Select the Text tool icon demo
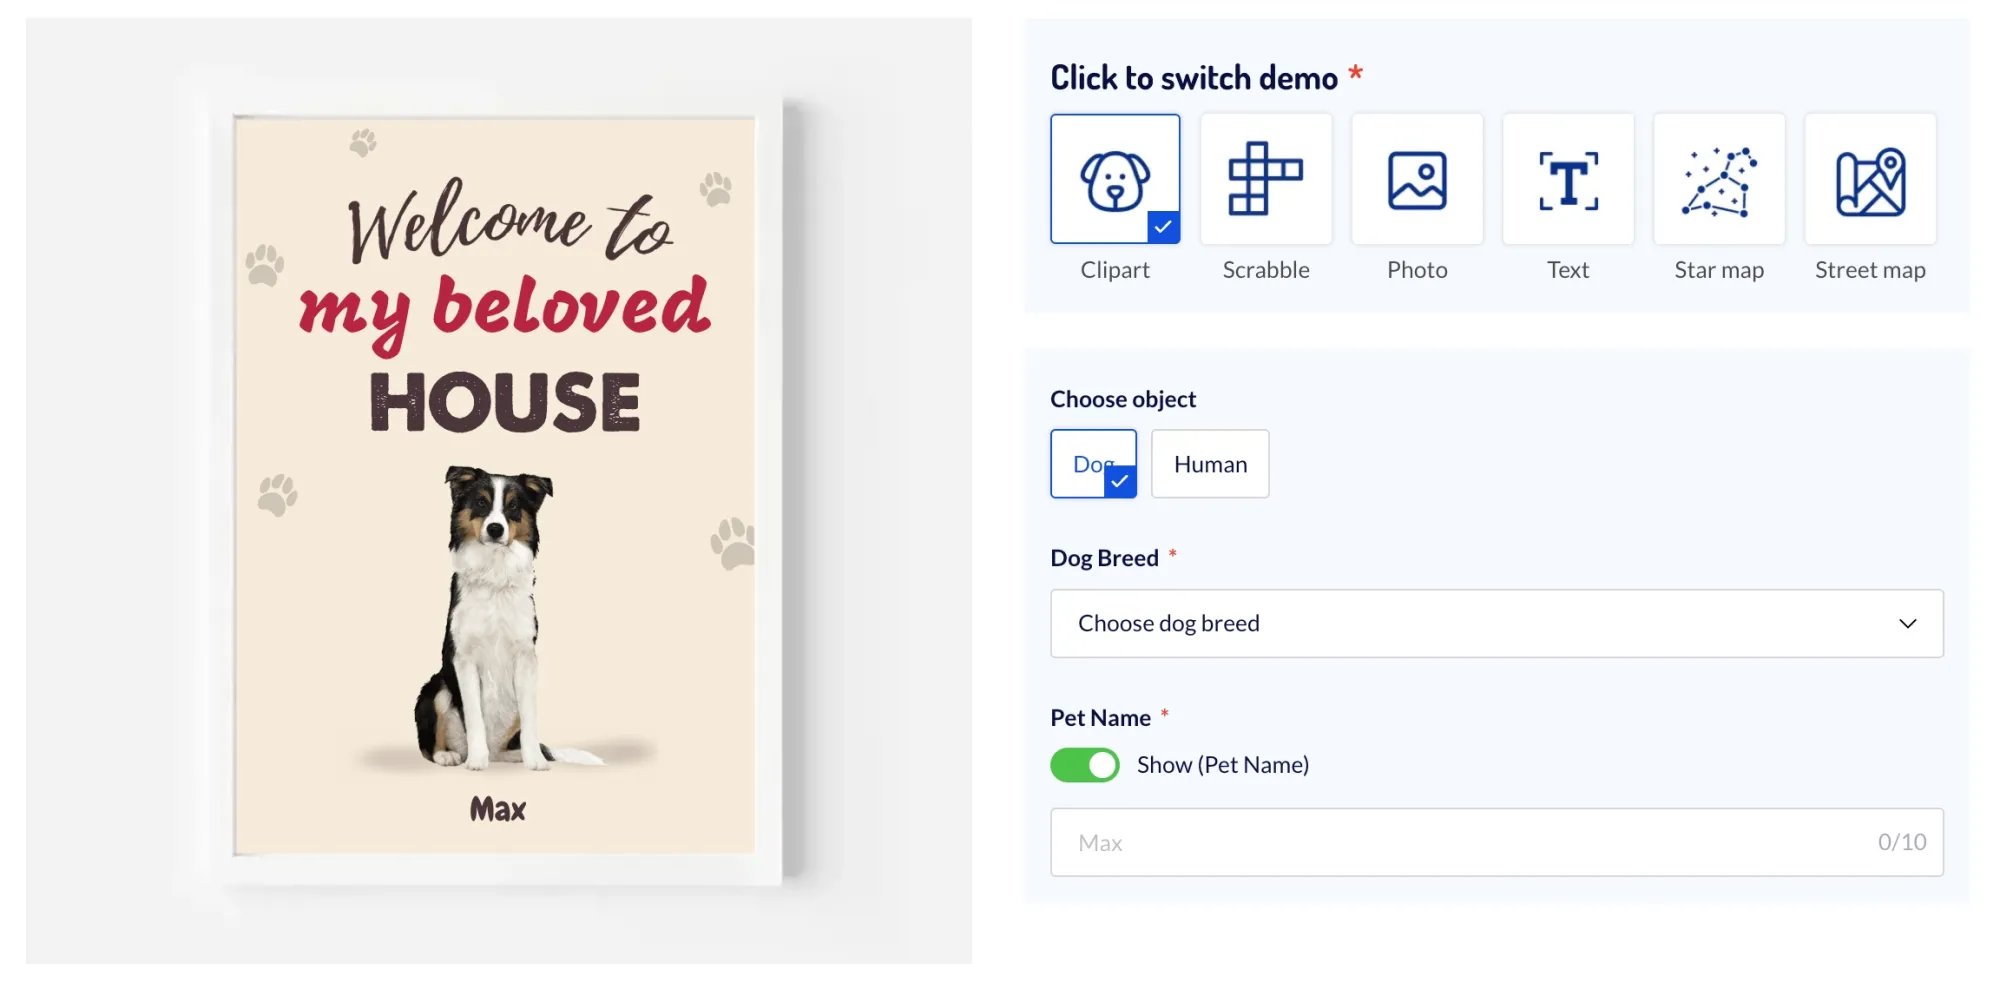2000x983 pixels. (1567, 179)
